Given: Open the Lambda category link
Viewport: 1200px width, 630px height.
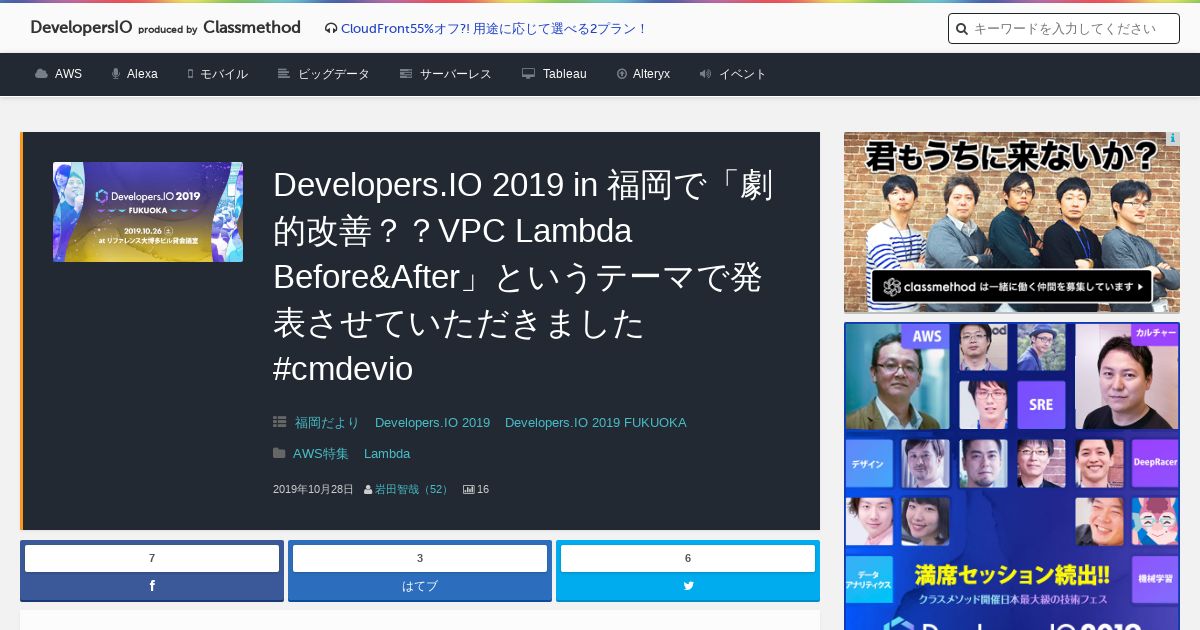Looking at the screenshot, I should [387, 454].
